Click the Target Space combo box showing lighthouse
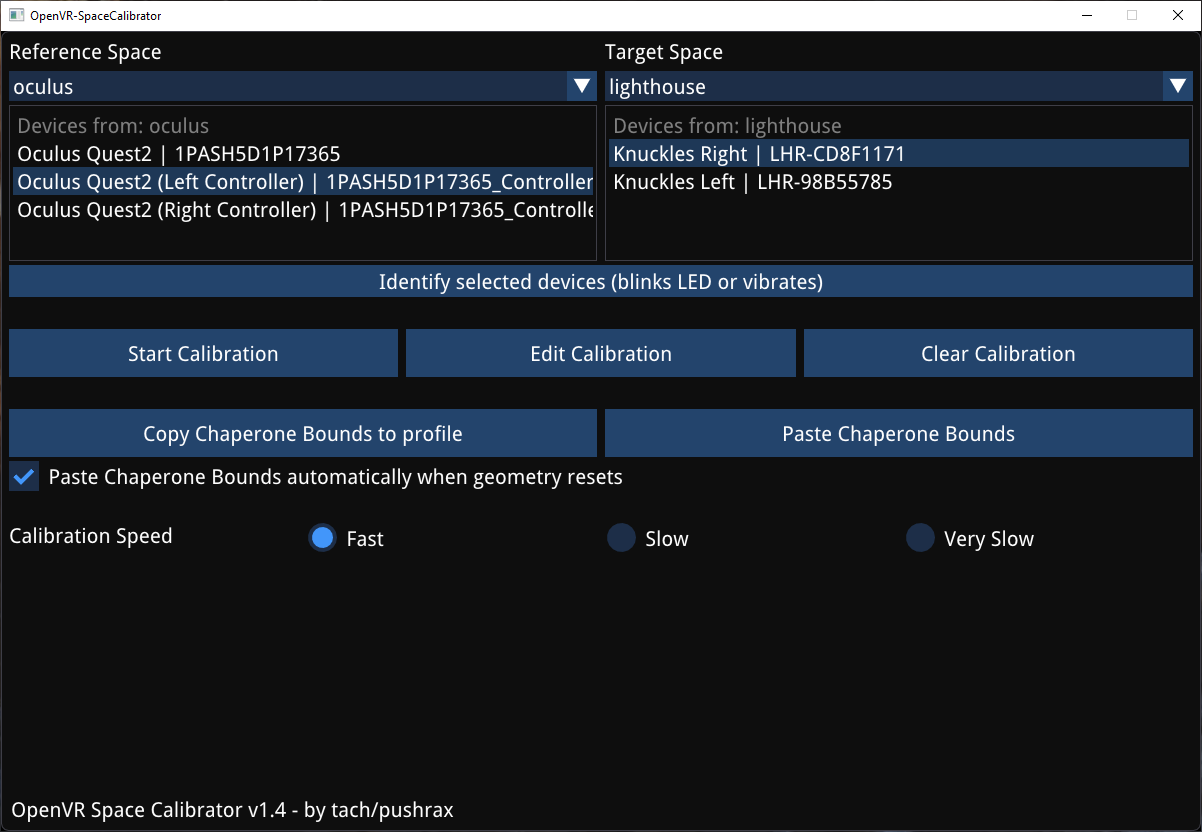Image resolution: width=1202 pixels, height=832 pixels. point(899,86)
